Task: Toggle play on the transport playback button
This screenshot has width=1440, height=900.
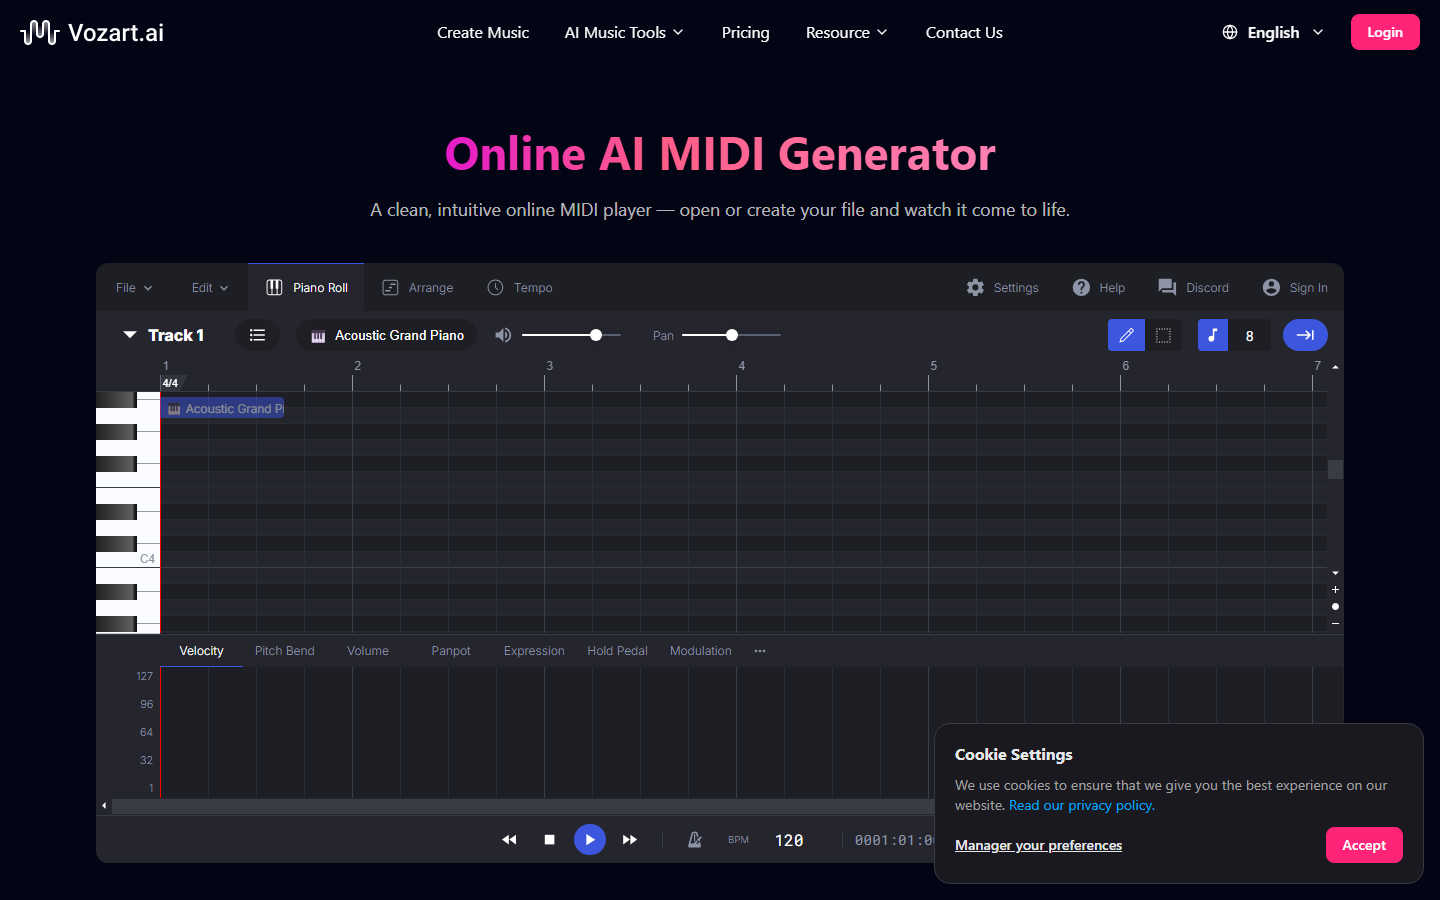Action: click(x=589, y=840)
